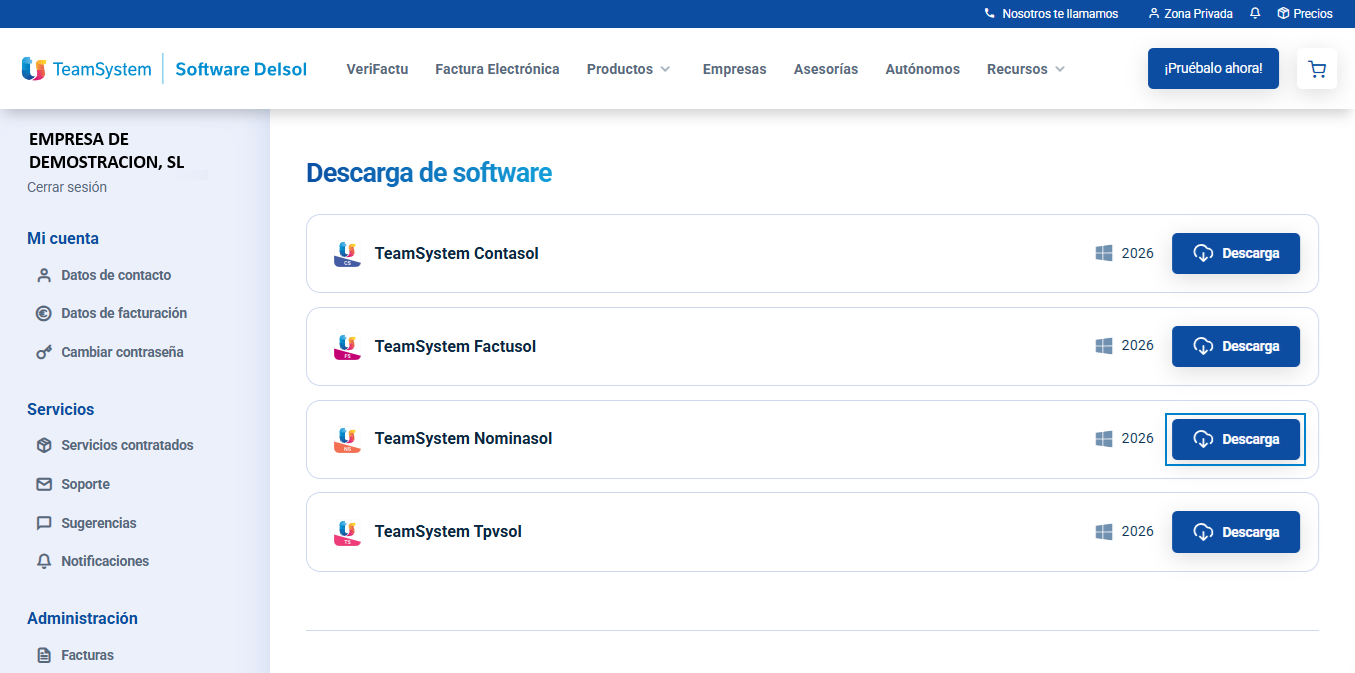Image resolution: width=1355 pixels, height=673 pixels.
Task: Download TeamSystem Contasol
Action: coord(1236,253)
